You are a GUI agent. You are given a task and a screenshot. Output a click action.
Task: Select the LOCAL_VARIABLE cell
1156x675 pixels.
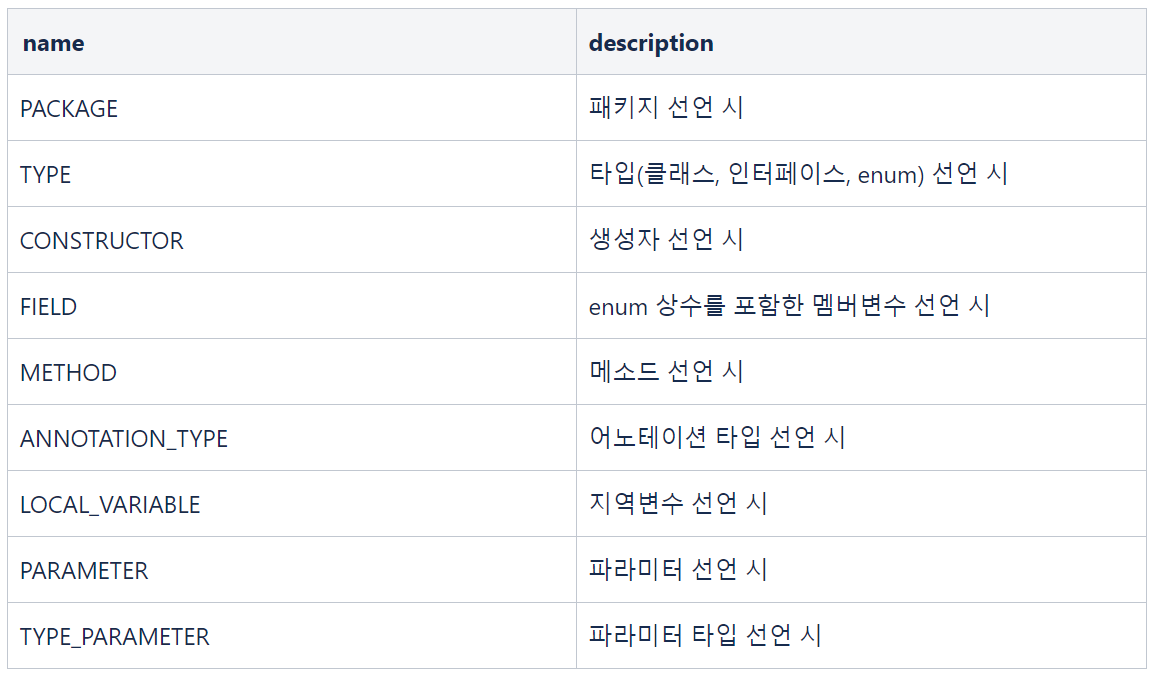point(292,503)
